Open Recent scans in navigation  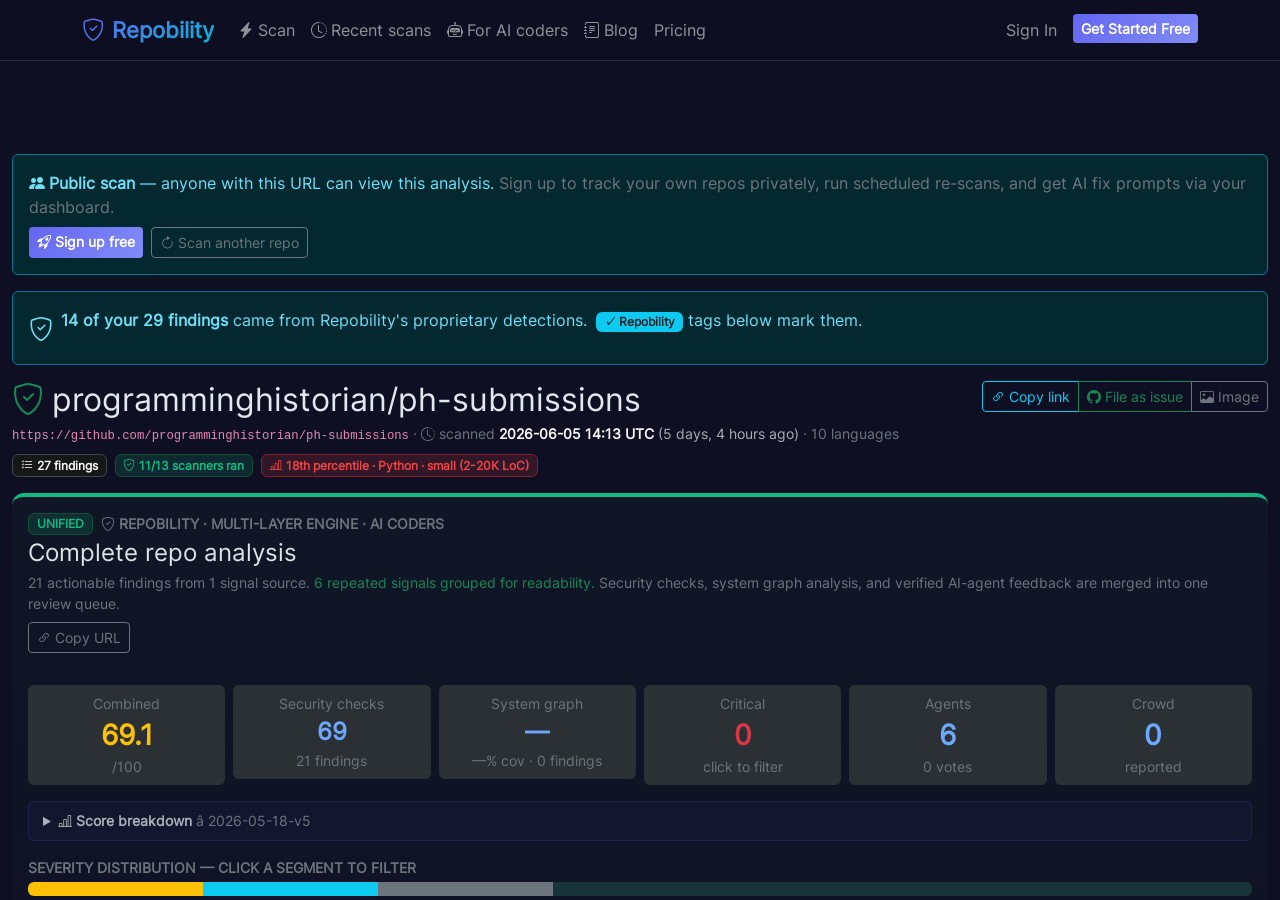pos(371,30)
